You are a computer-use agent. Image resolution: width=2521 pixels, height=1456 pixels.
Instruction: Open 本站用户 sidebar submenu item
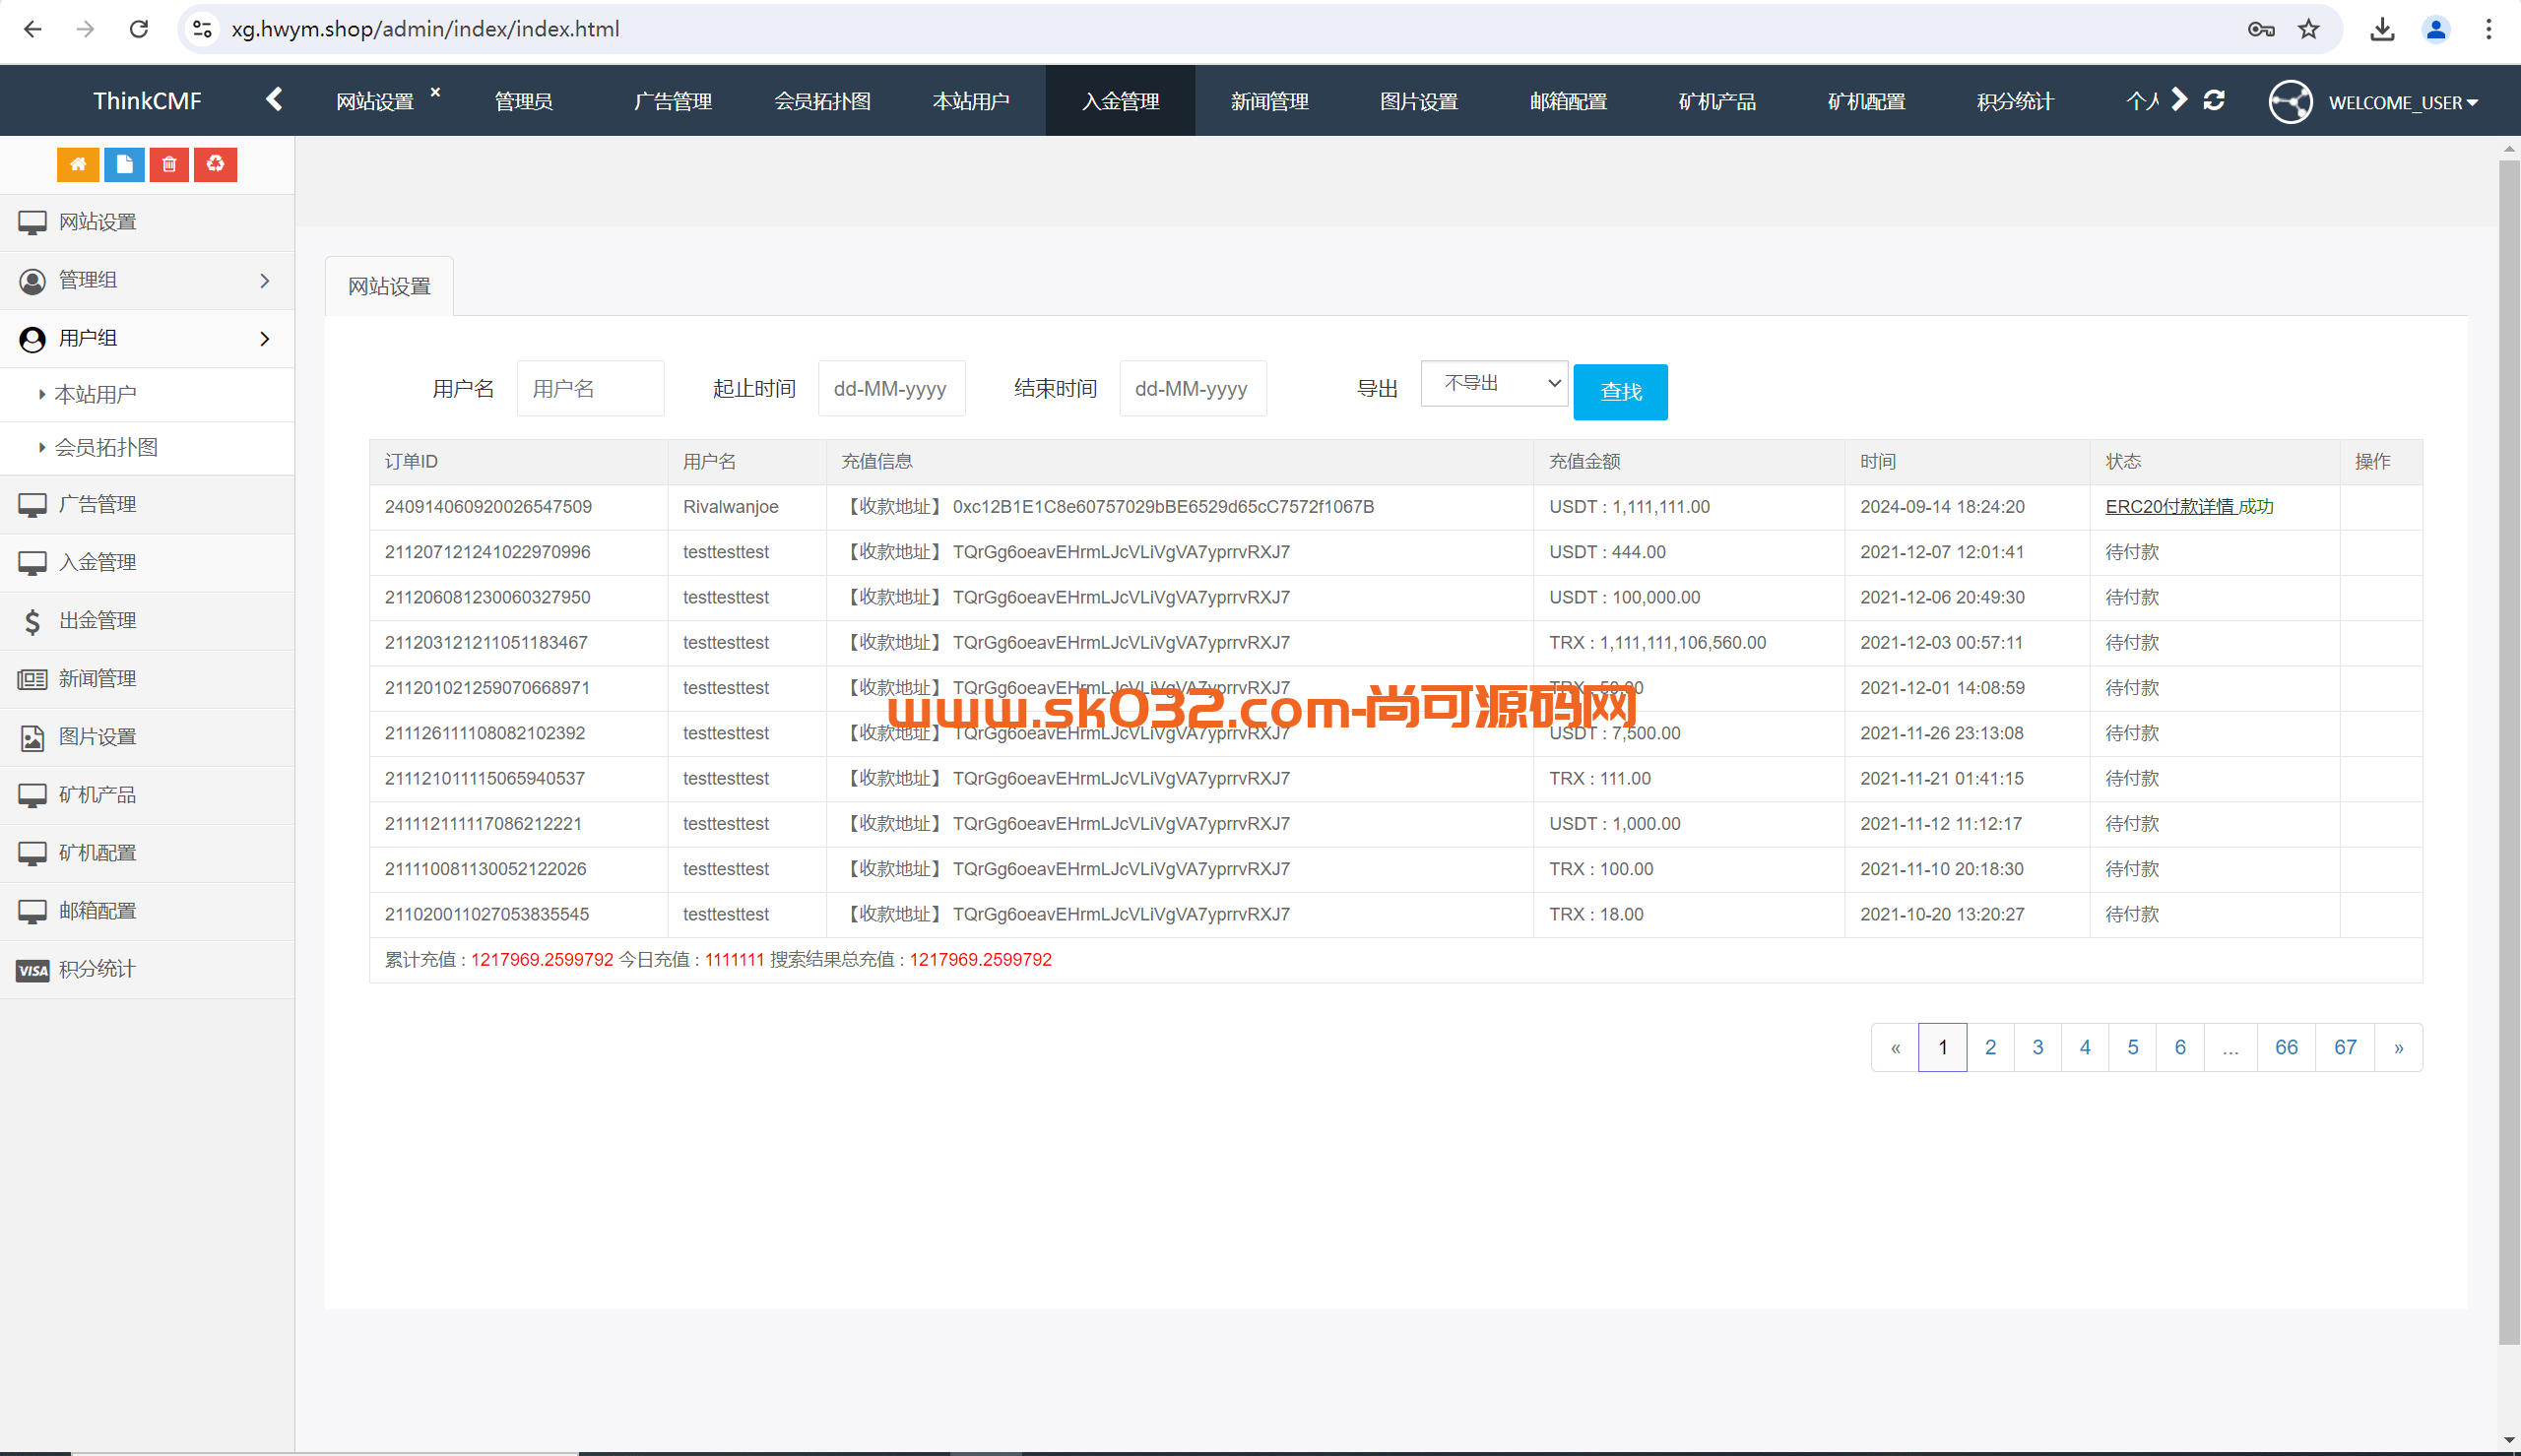(147, 394)
